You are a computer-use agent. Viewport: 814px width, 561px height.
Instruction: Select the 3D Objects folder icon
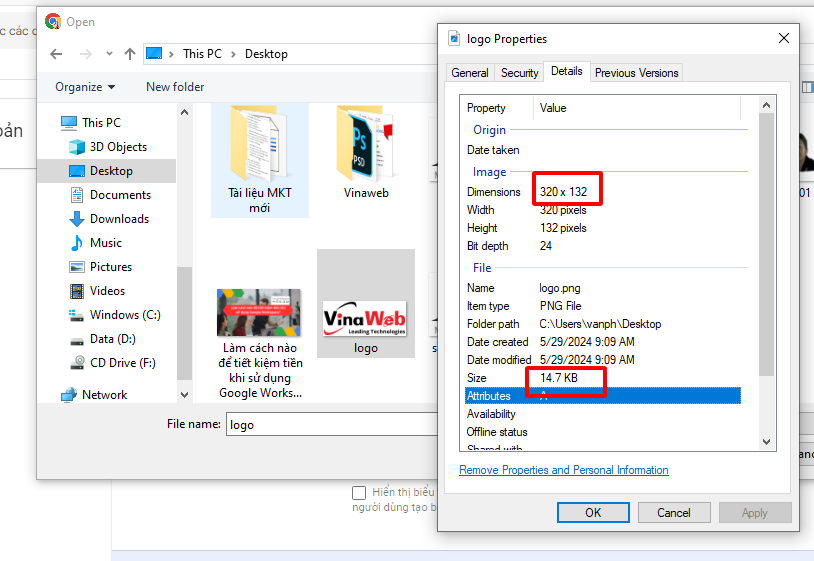77,147
